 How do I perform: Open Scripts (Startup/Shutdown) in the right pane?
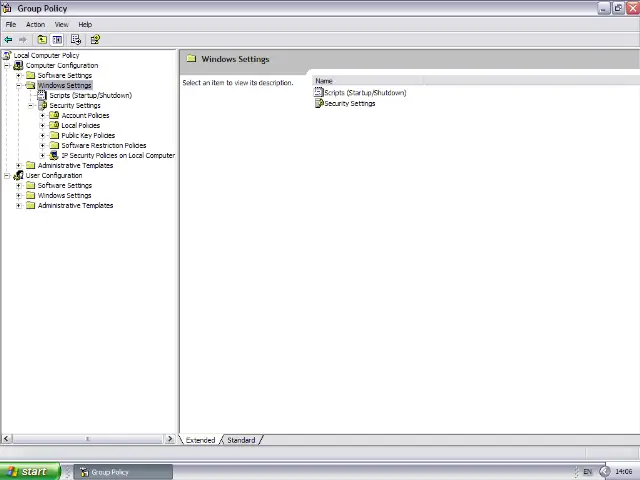click(364, 93)
